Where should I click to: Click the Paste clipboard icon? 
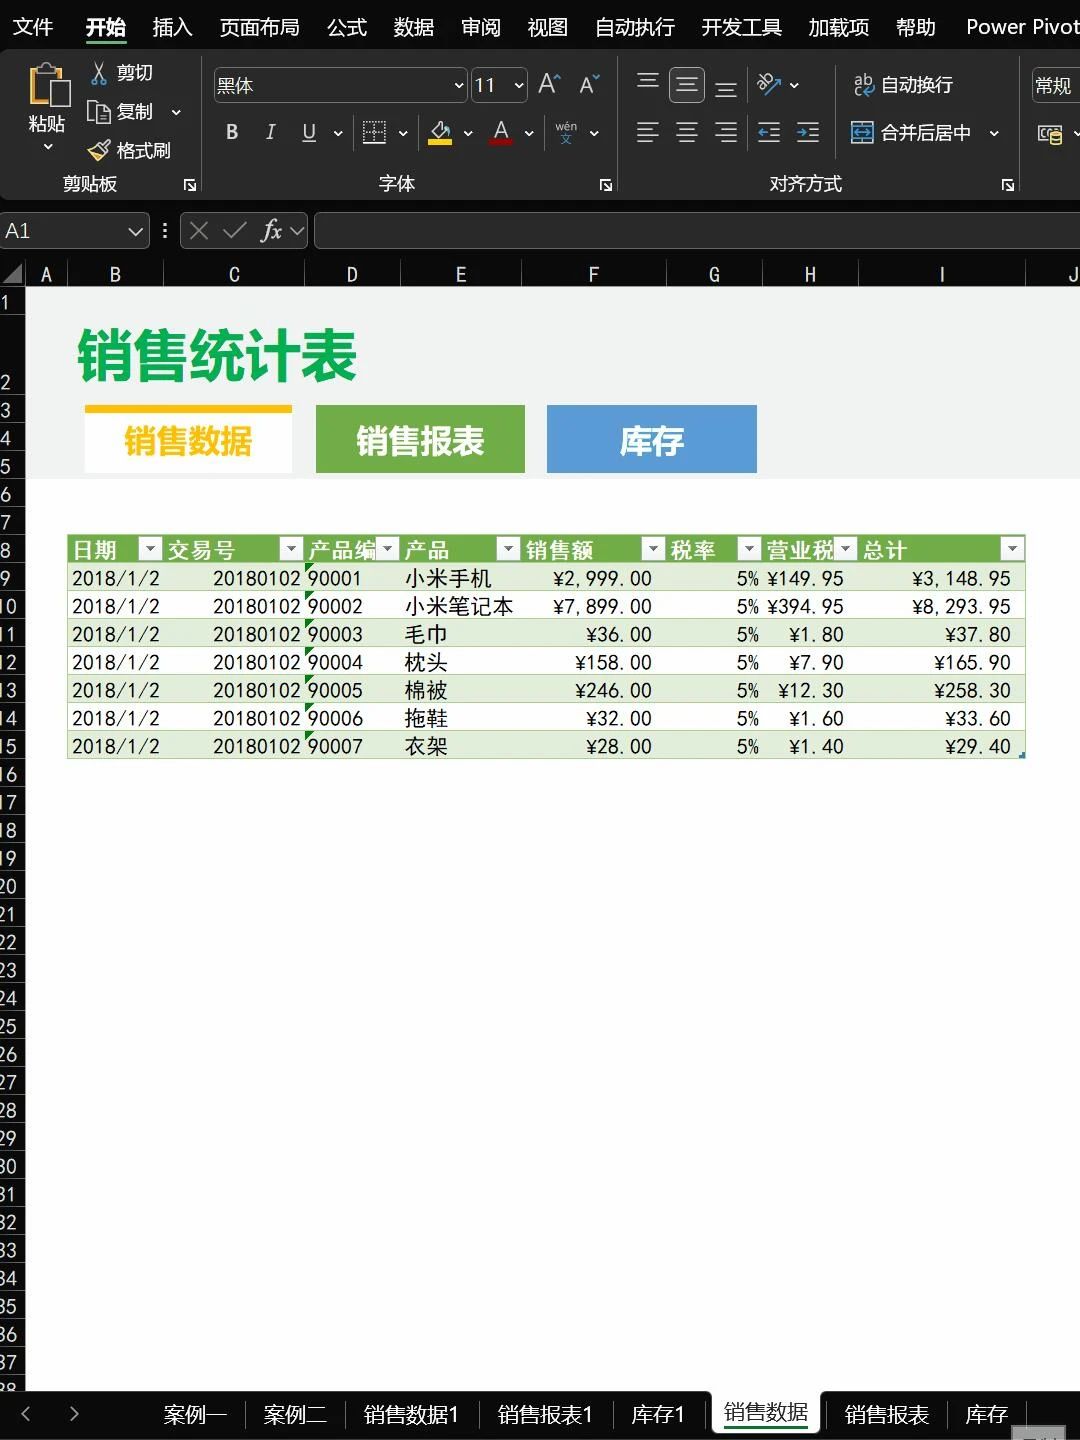(x=48, y=85)
